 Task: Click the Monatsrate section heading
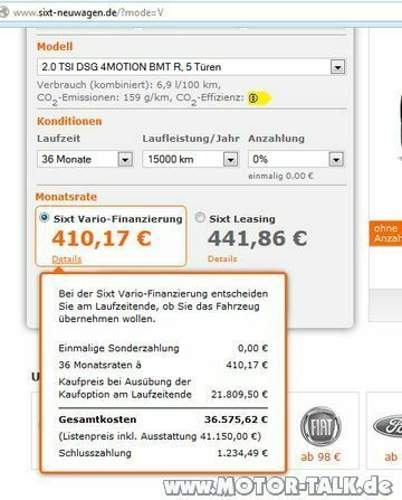click(66, 197)
